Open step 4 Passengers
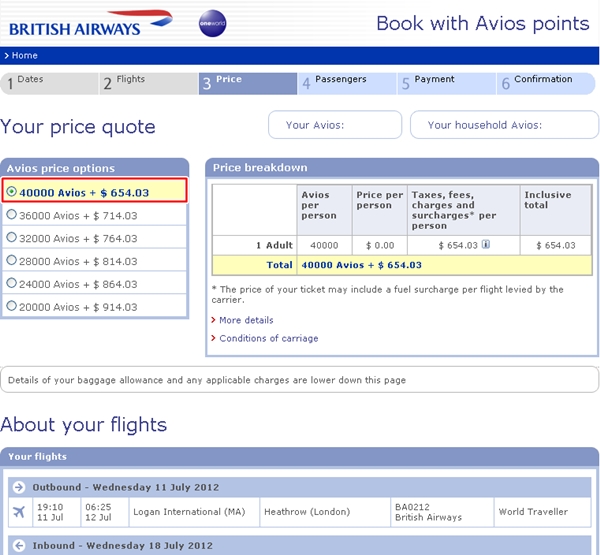 click(347, 83)
